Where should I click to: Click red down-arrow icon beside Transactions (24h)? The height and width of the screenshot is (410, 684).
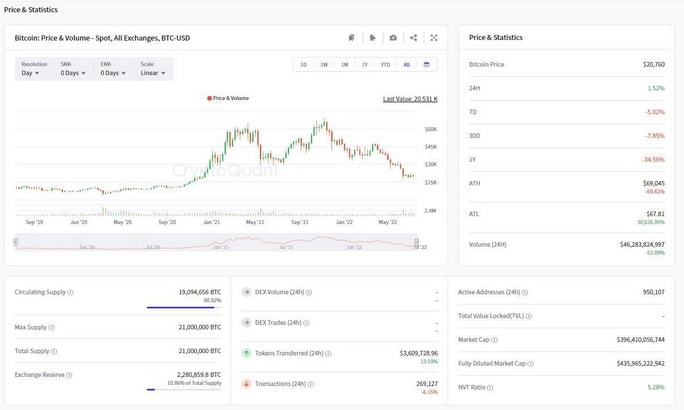(246, 383)
